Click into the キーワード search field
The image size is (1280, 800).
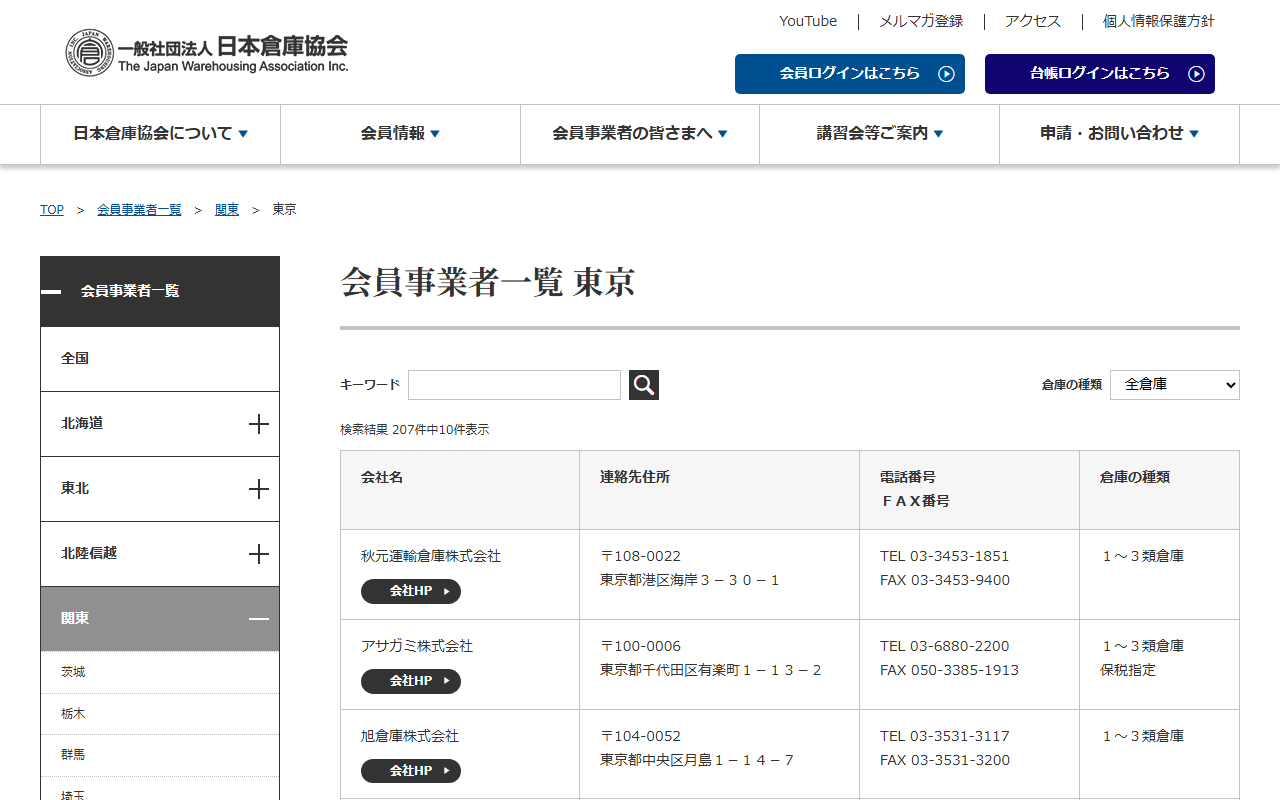(514, 385)
